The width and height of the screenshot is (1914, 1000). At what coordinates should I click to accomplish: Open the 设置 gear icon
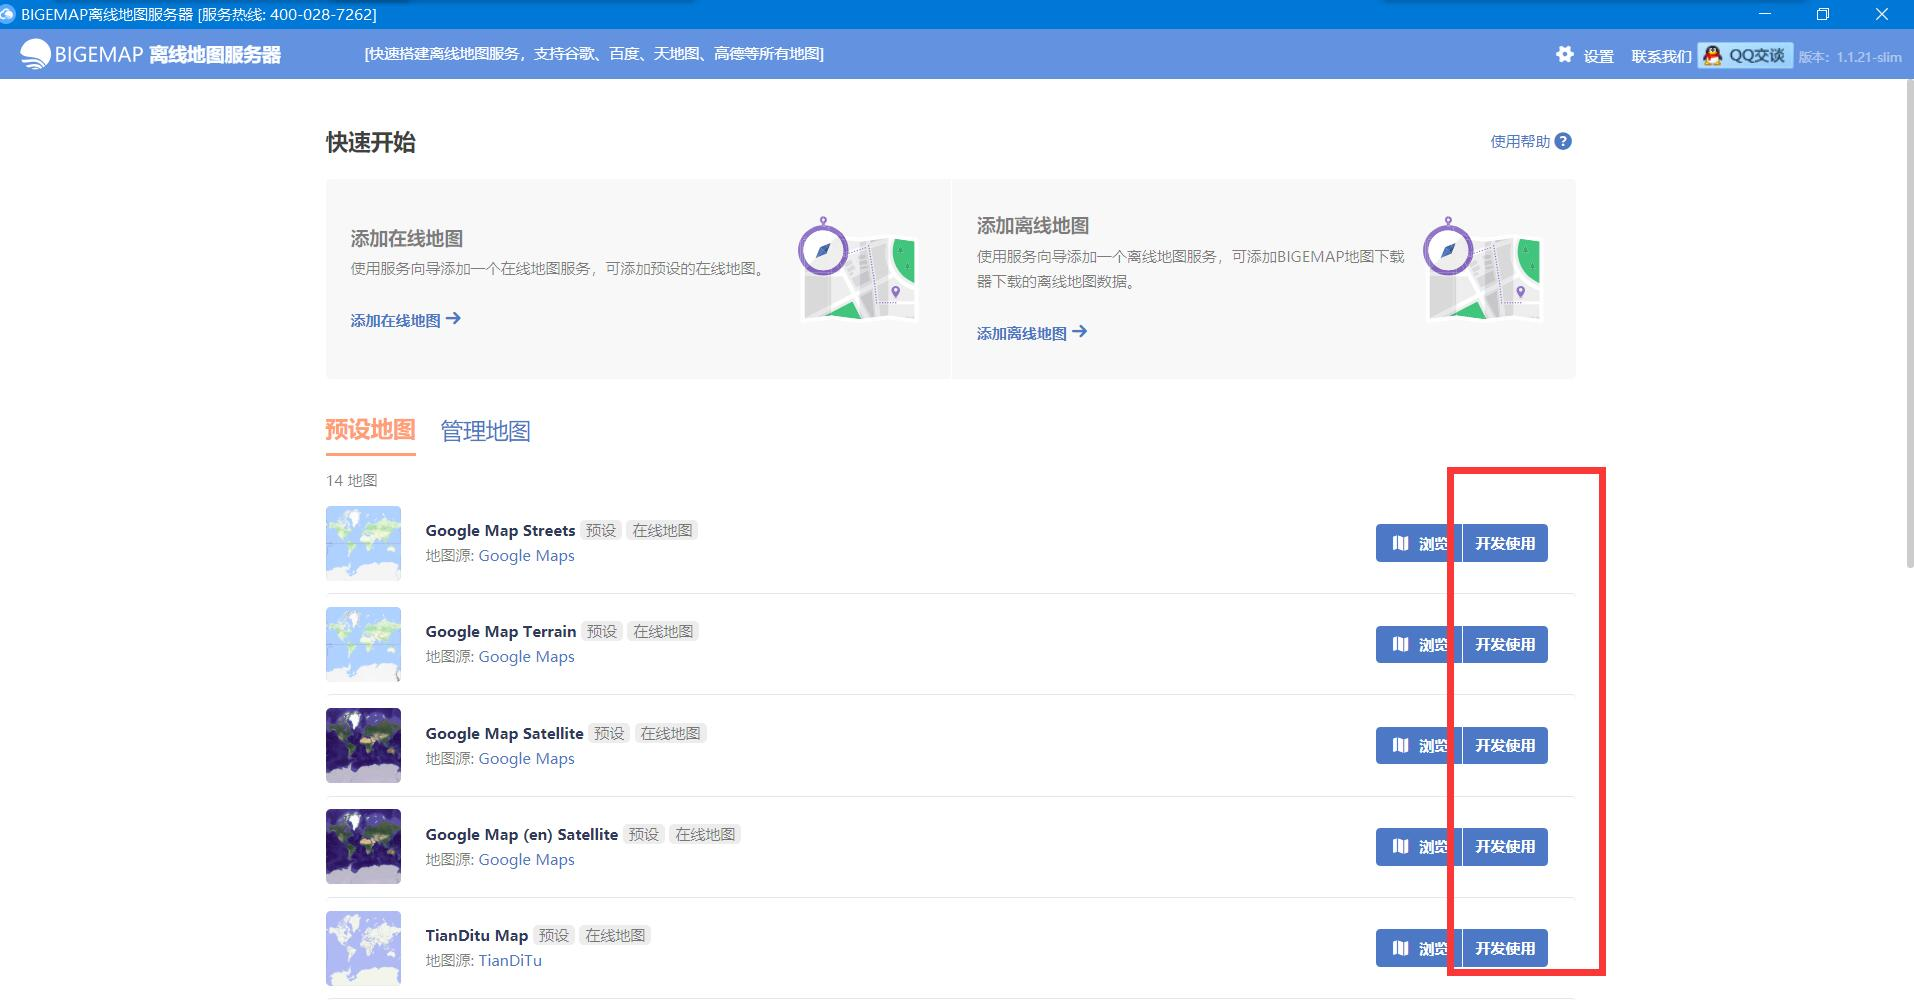pyautogui.click(x=1564, y=55)
